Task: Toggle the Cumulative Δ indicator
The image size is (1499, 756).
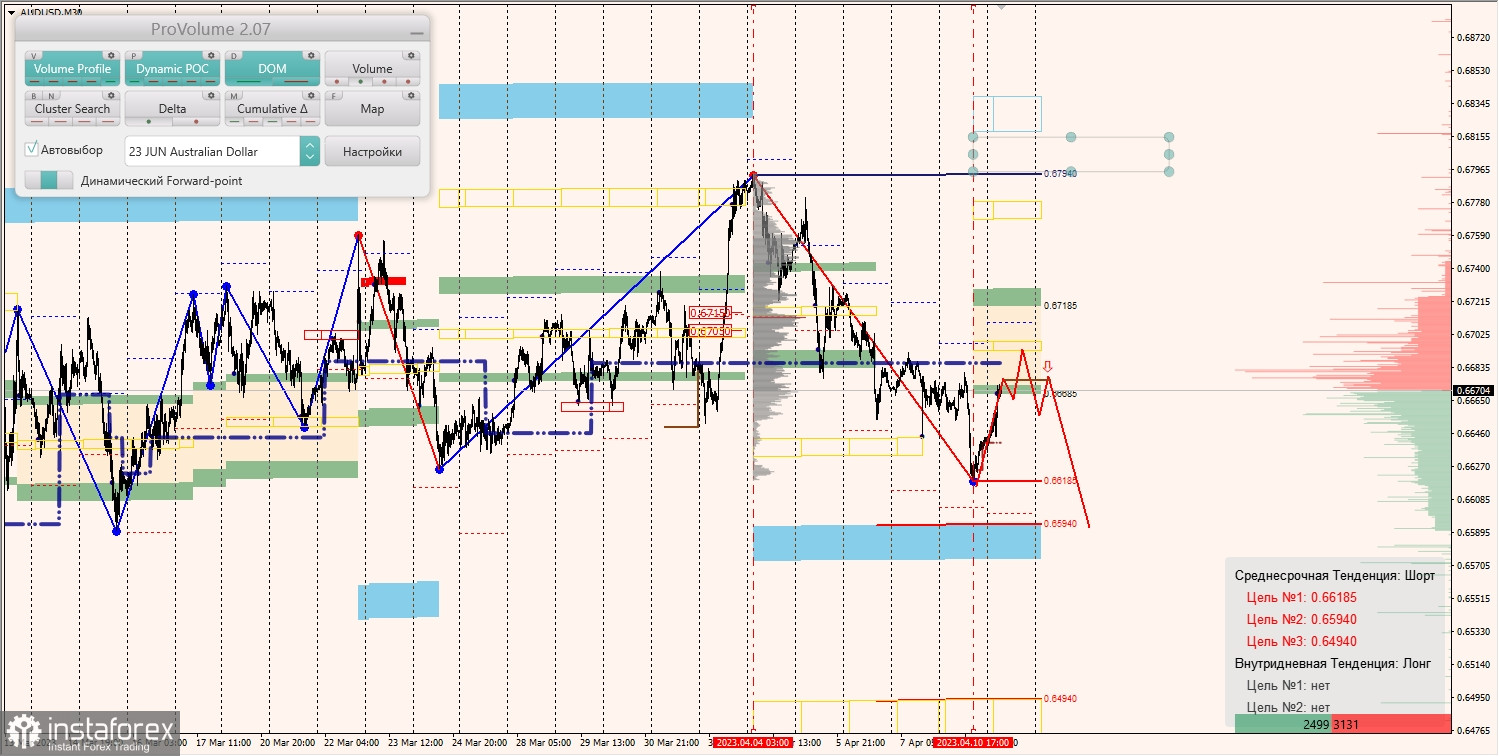Action: [x=272, y=109]
